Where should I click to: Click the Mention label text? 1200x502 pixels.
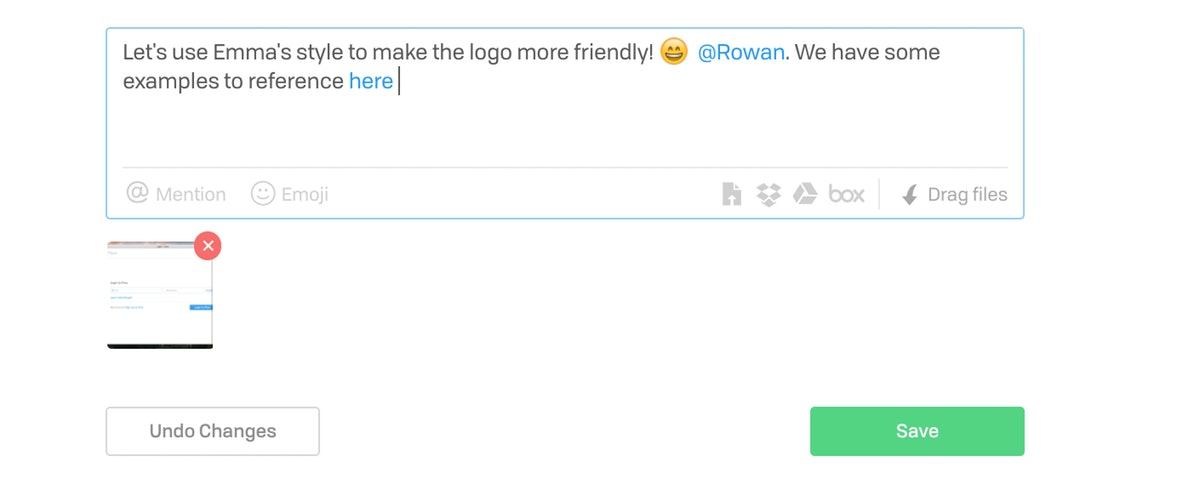(x=191, y=194)
